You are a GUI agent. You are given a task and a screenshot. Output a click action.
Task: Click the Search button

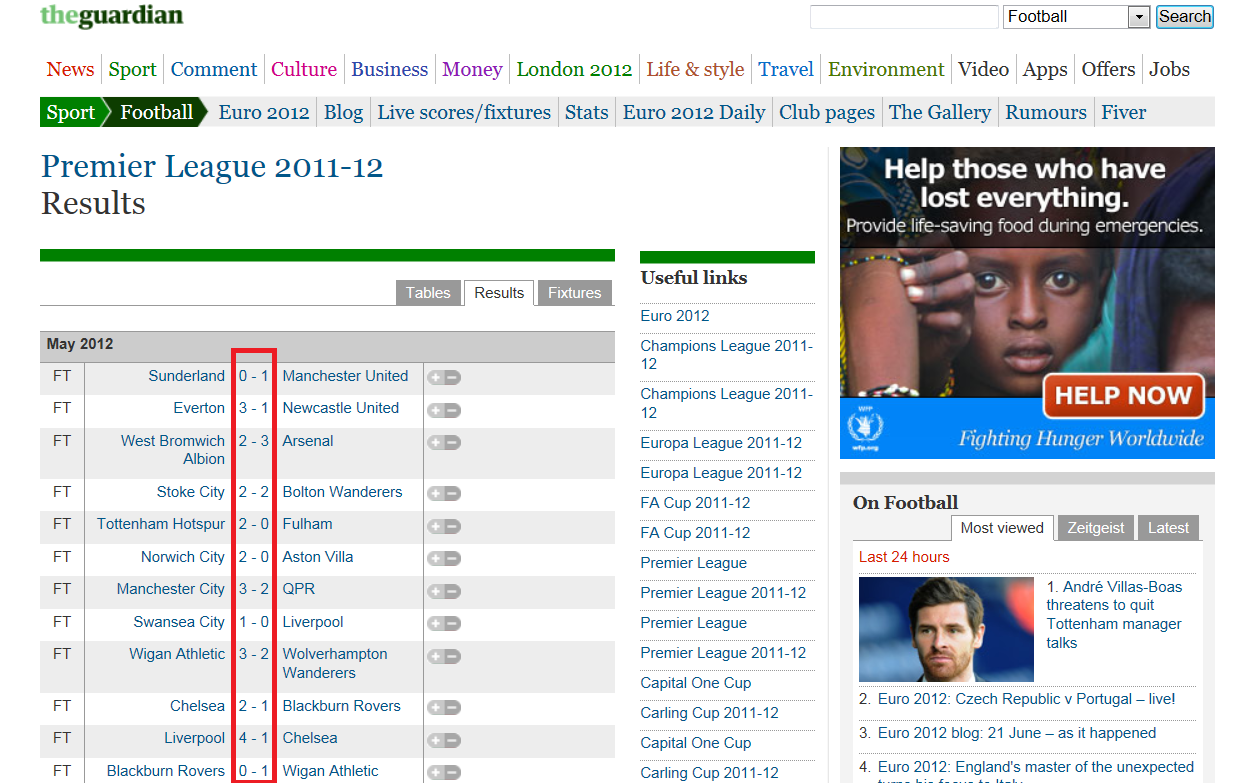point(1185,17)
